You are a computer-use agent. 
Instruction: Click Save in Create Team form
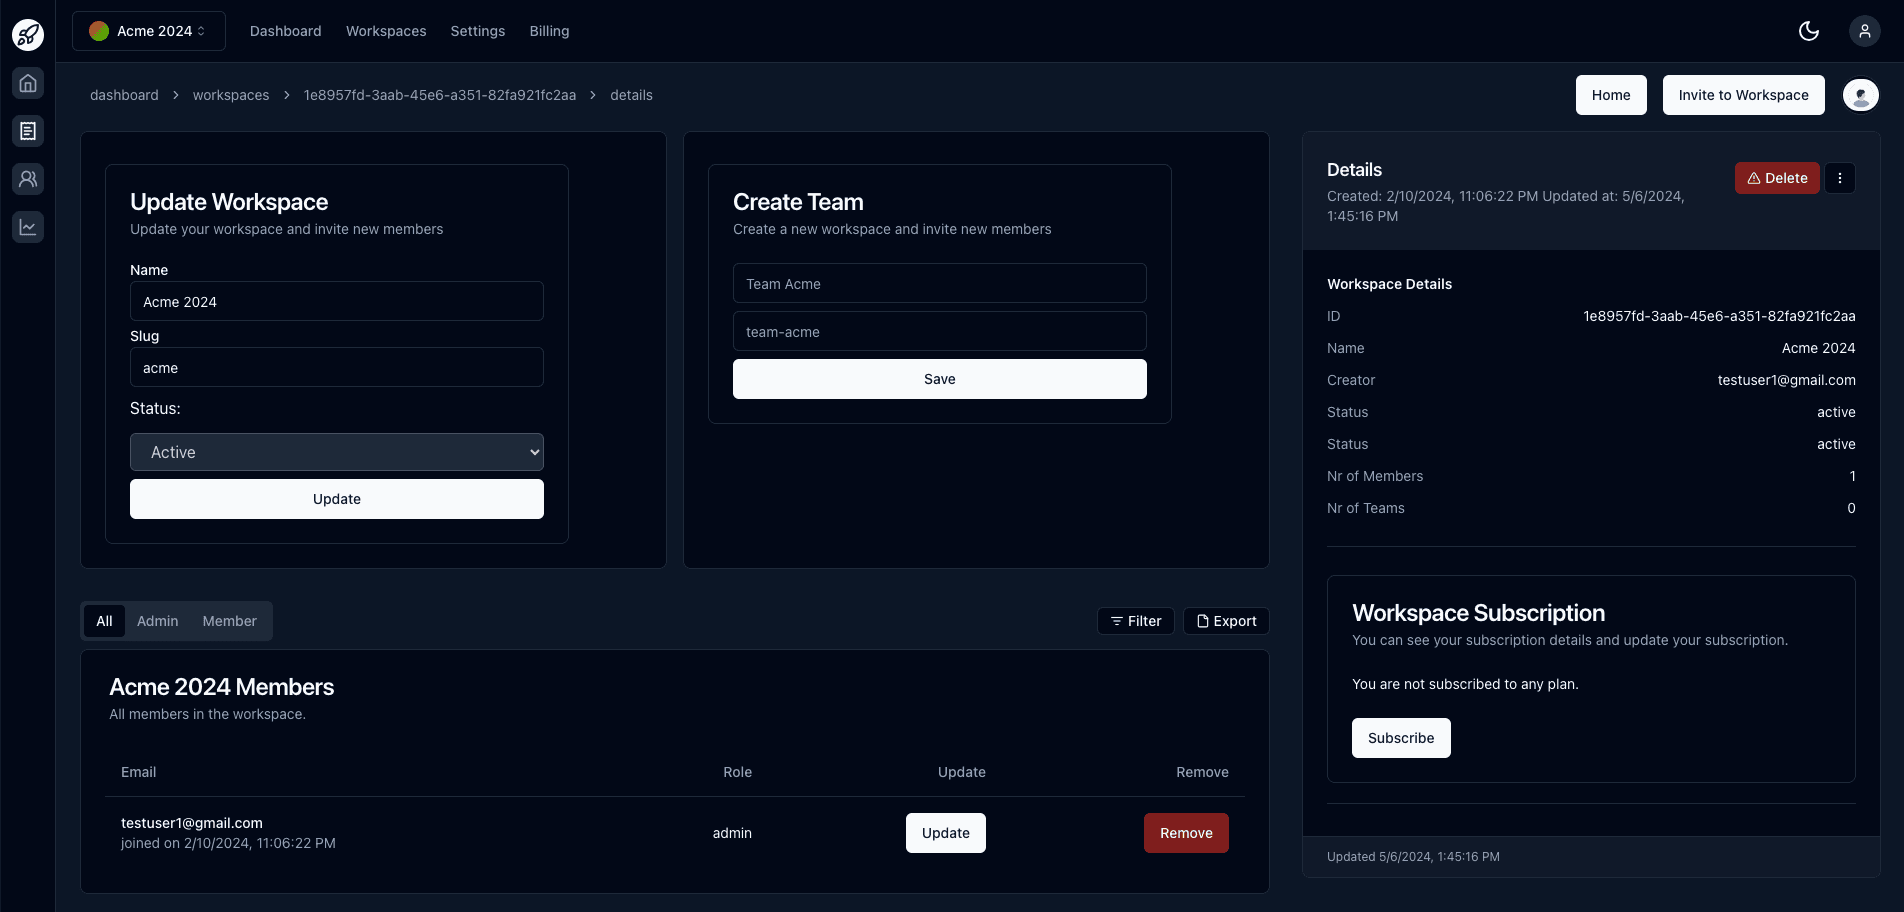pos(940,379)
